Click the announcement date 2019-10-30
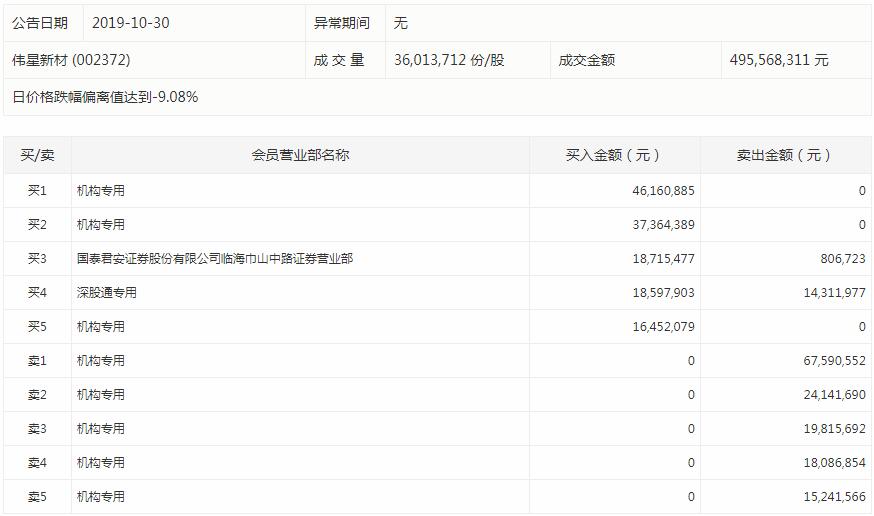Viewport: 874px width, 516px height. pyautogui.click(x=131, y=23)
